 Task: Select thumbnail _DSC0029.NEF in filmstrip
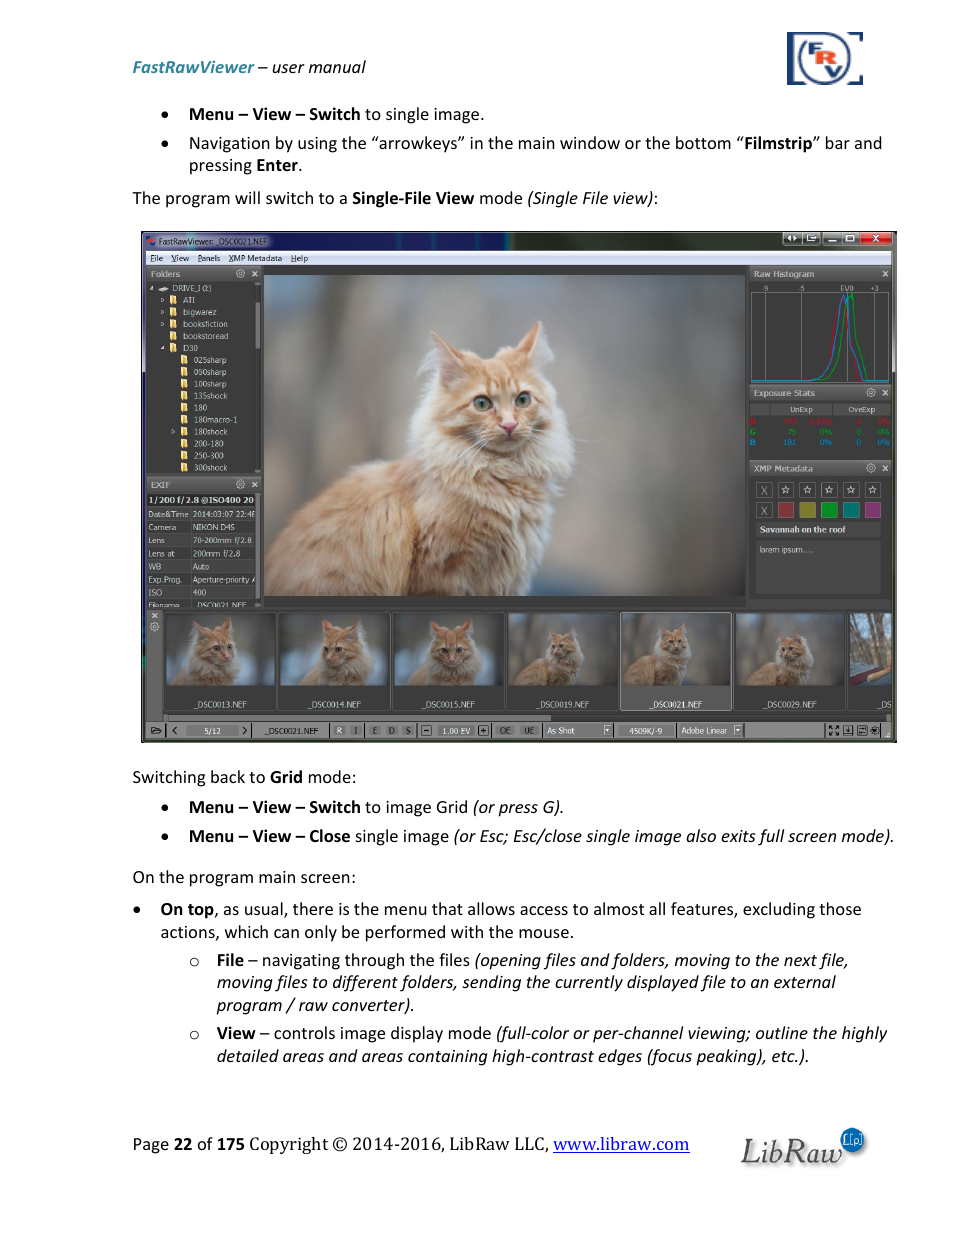pyautogui.click(x=790, y=661)
